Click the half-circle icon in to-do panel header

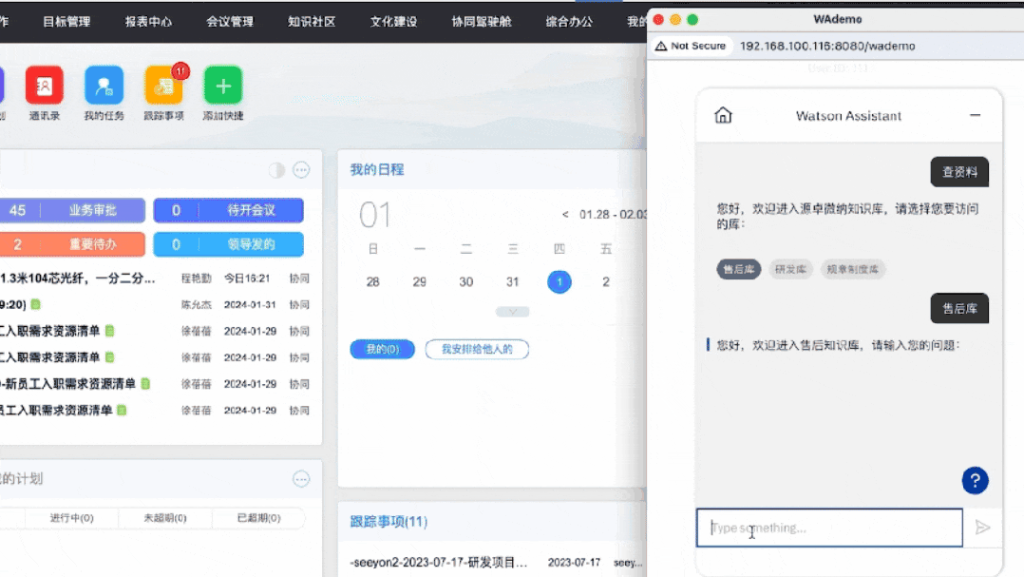[277, 170]
